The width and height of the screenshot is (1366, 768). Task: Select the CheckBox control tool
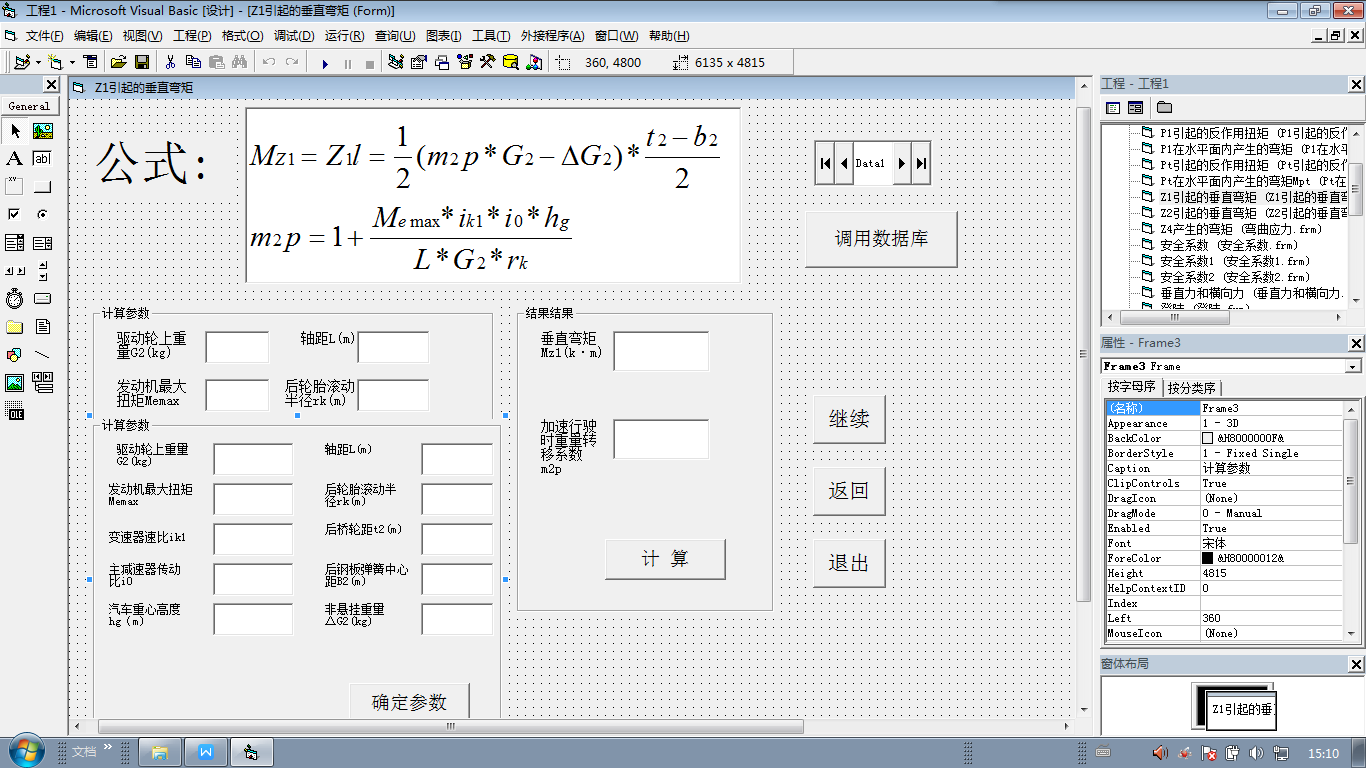(x=14, y=215)
